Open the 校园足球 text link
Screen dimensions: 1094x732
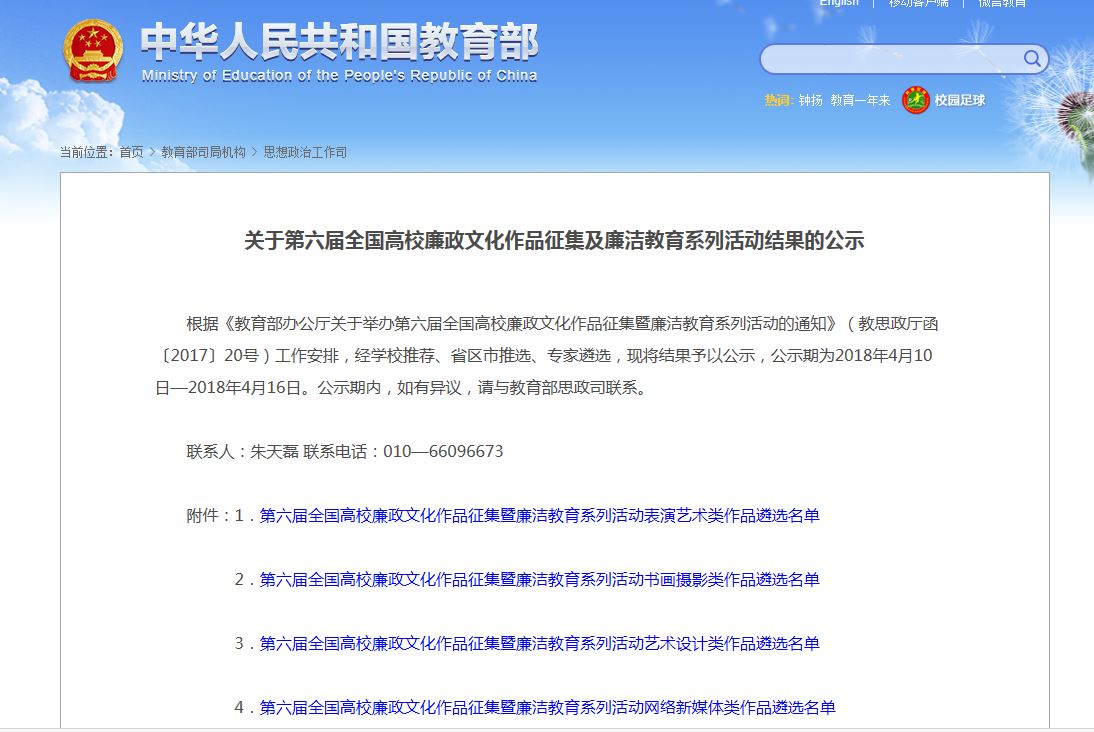coord(960,101)
